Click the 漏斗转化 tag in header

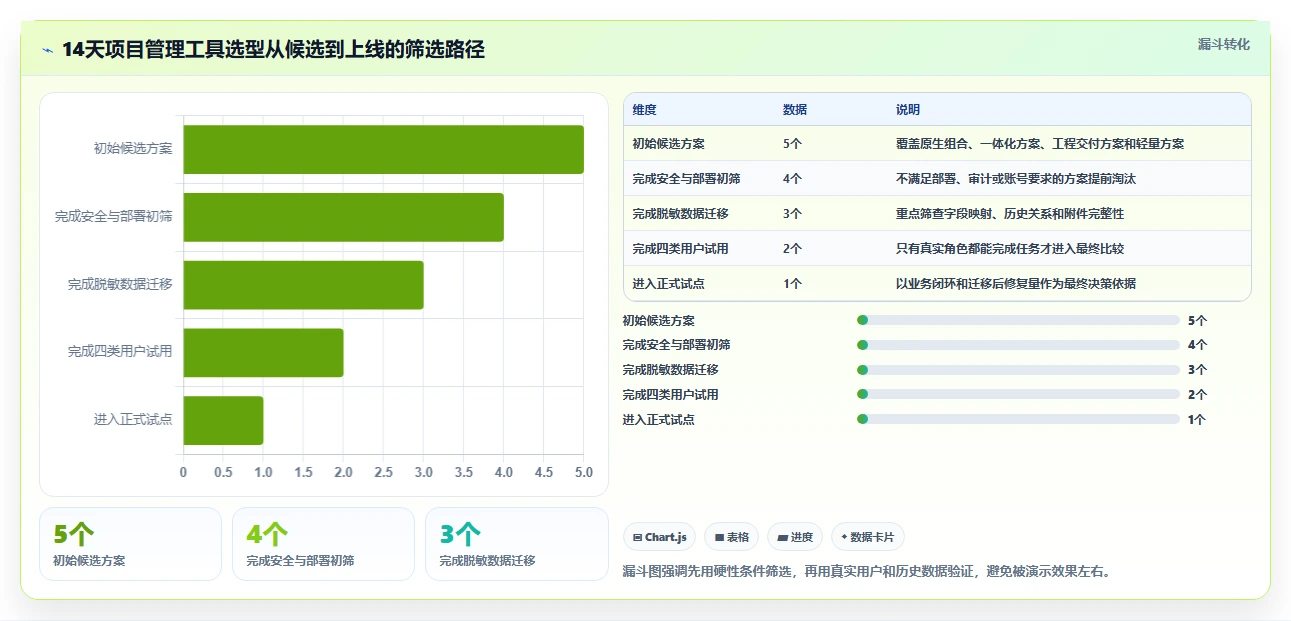(x=1224, y=44)
